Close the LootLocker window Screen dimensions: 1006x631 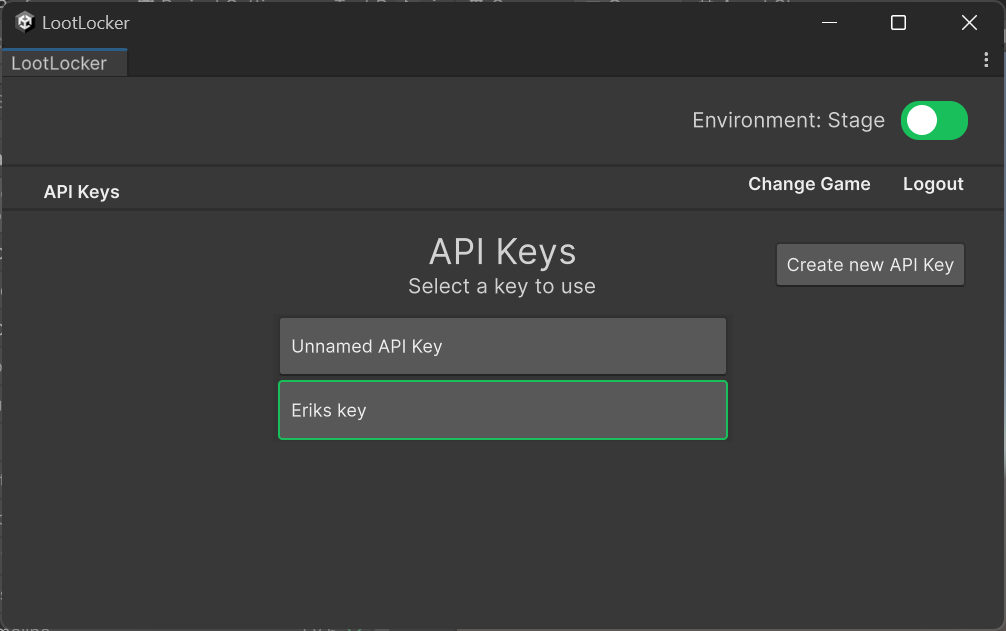[969, 23]
